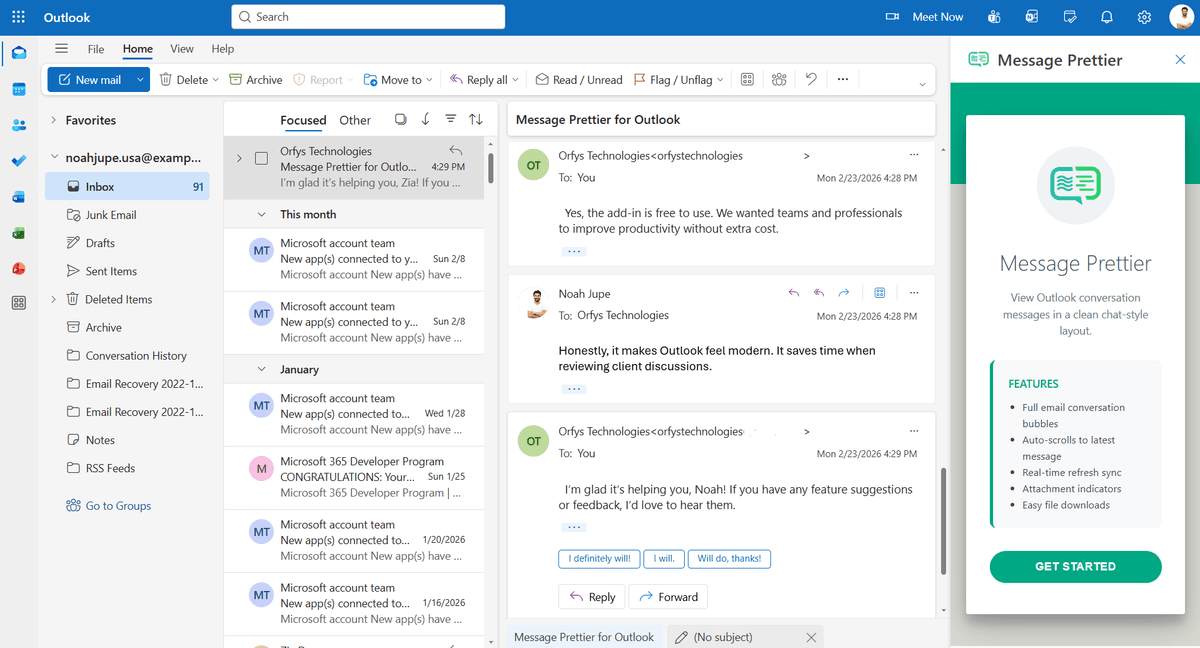Collapse the This month group
The image size is (1200, 648).
coord(262,214)
